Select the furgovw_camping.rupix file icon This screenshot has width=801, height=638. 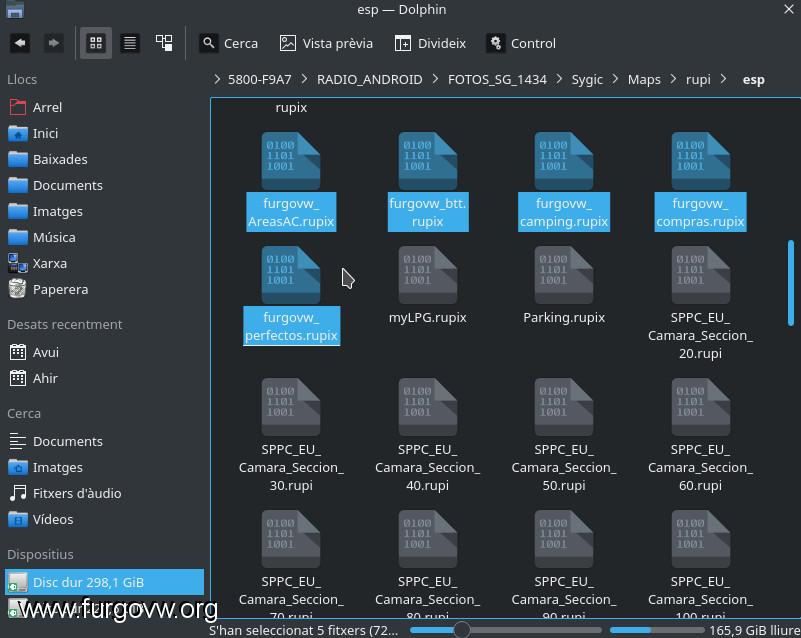[564, 161]
